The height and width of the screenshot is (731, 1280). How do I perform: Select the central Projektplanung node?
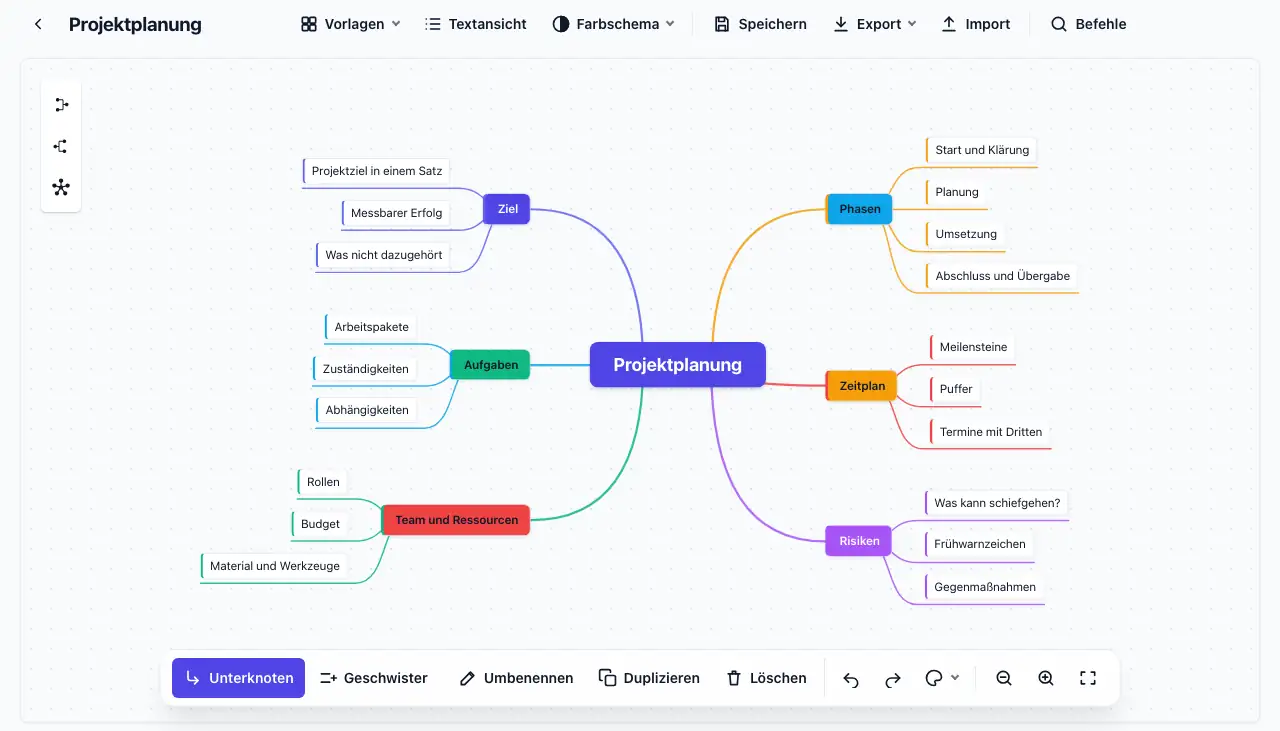pos(678,365)
